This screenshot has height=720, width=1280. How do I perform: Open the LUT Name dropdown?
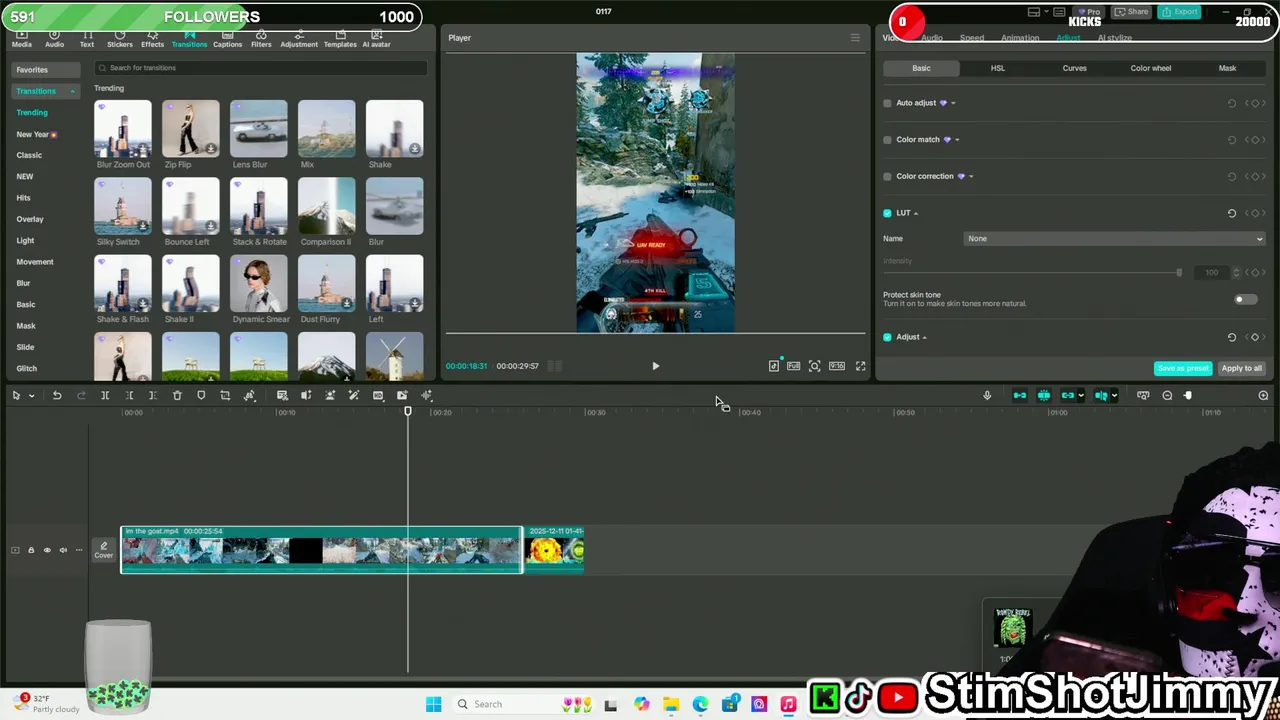1115,239
